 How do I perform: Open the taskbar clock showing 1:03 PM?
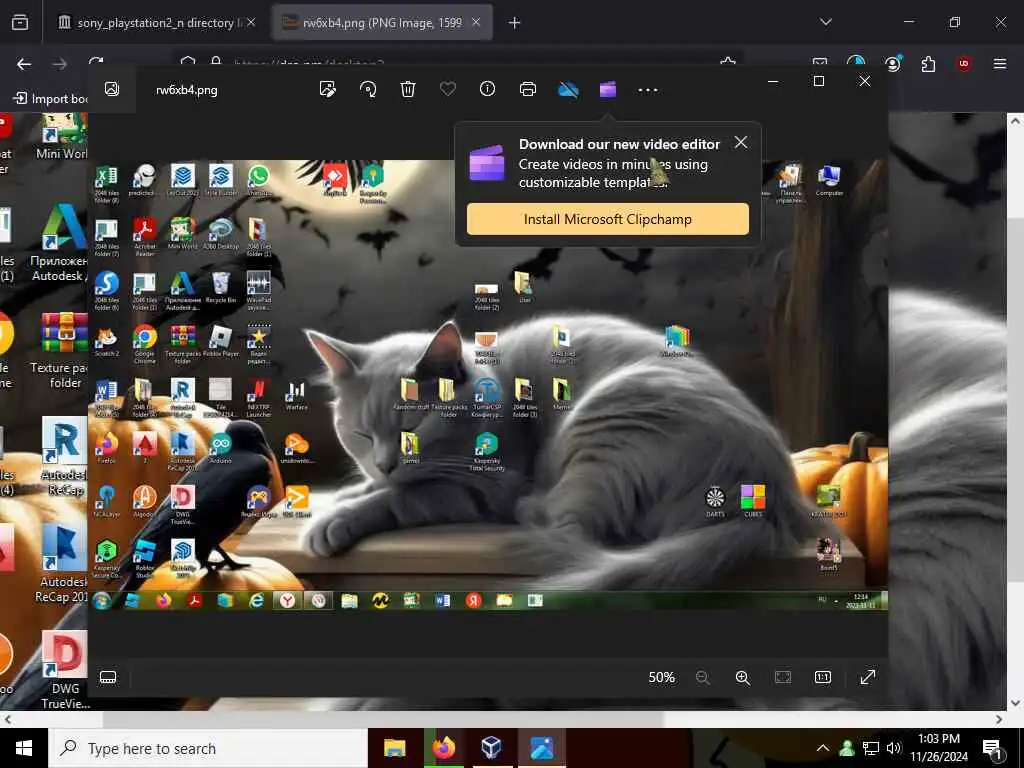[939, 748]
